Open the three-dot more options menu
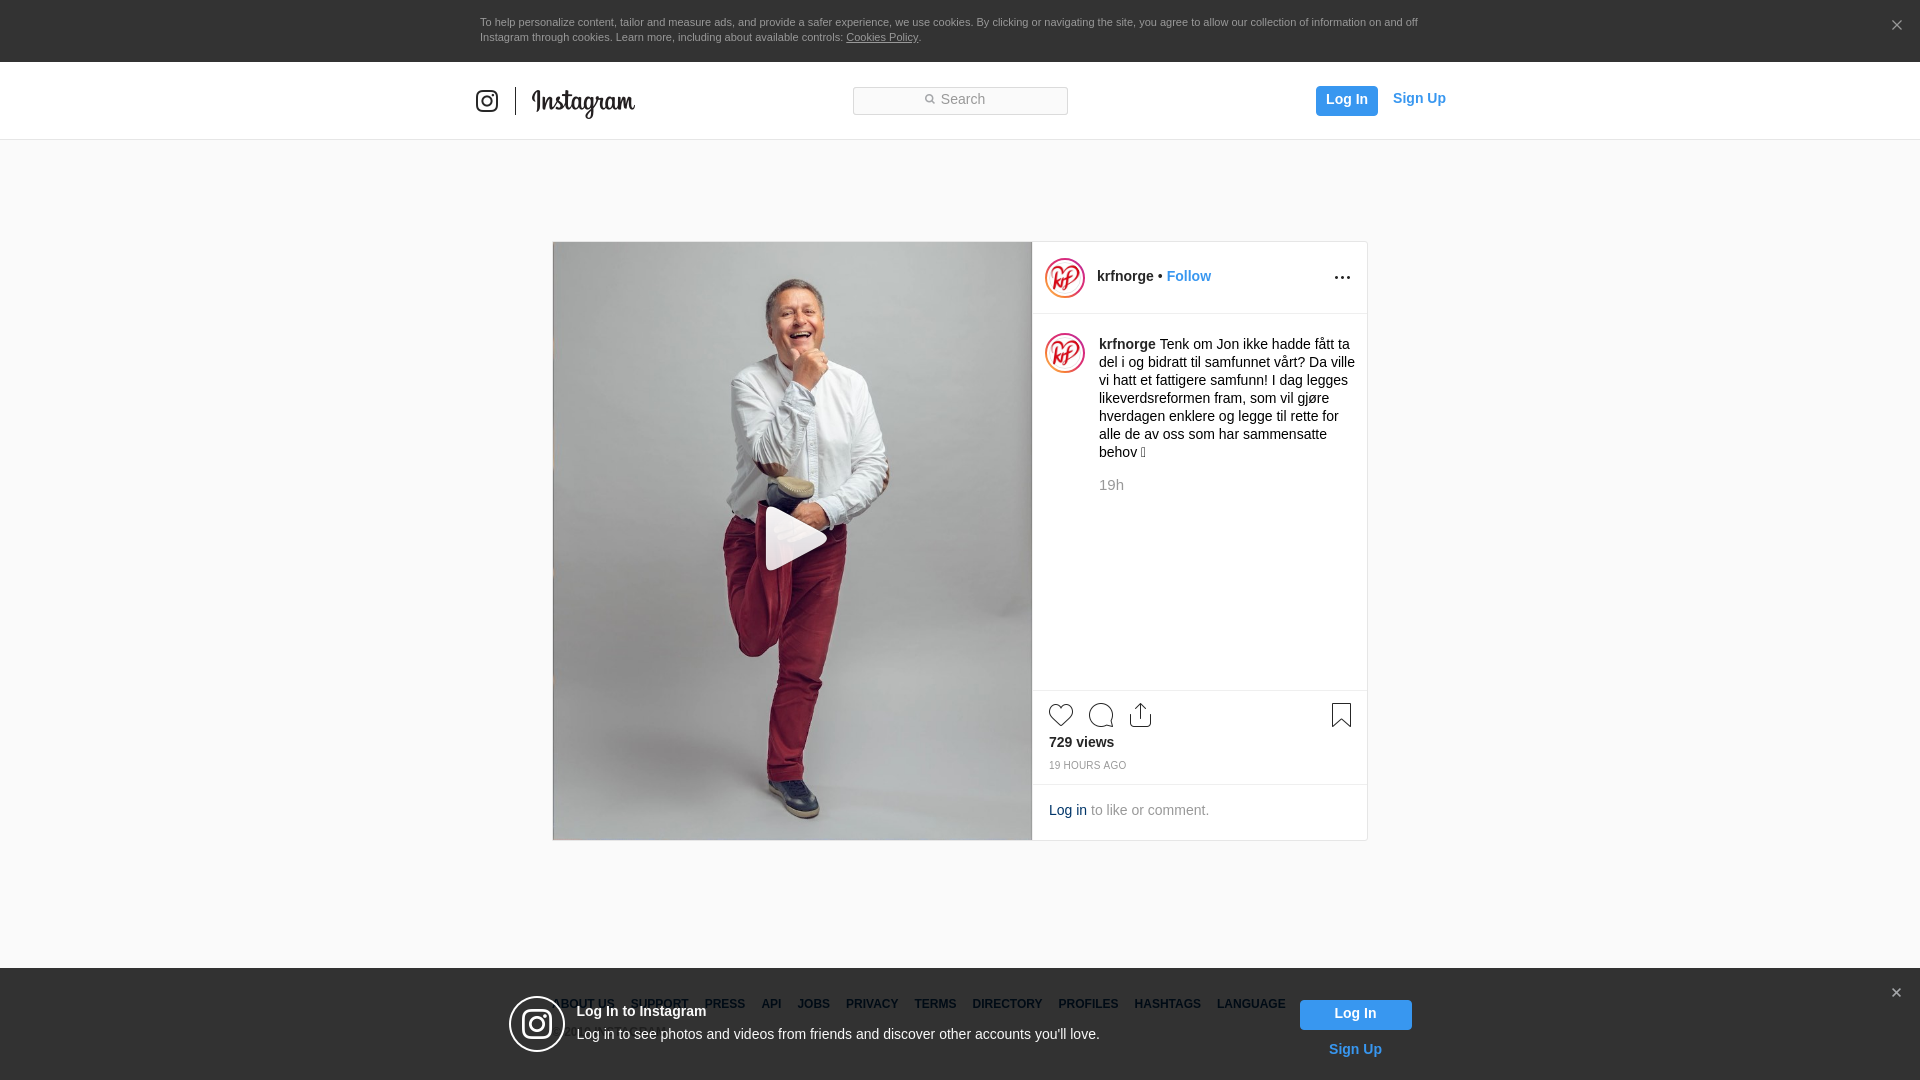The image size is (1920, 1080). click(1342, 278)
